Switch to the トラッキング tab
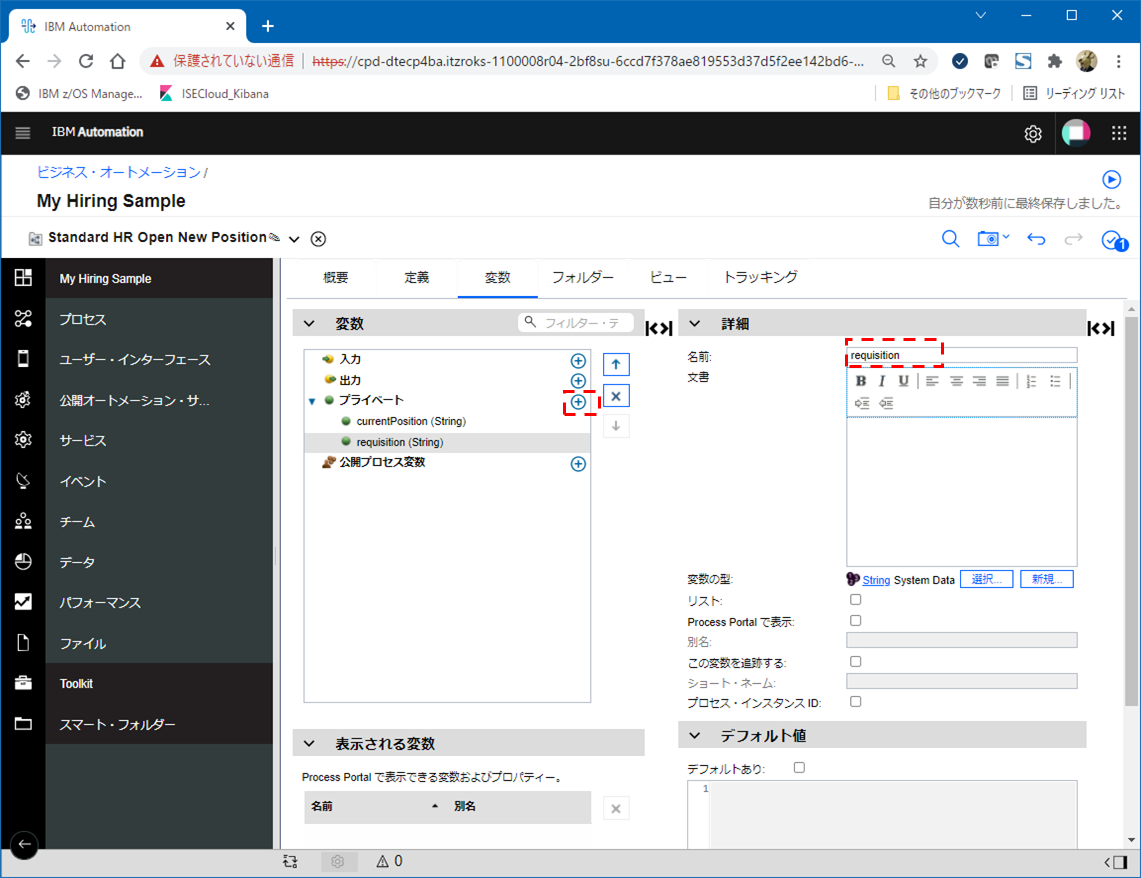 click(x=760, y=278)
